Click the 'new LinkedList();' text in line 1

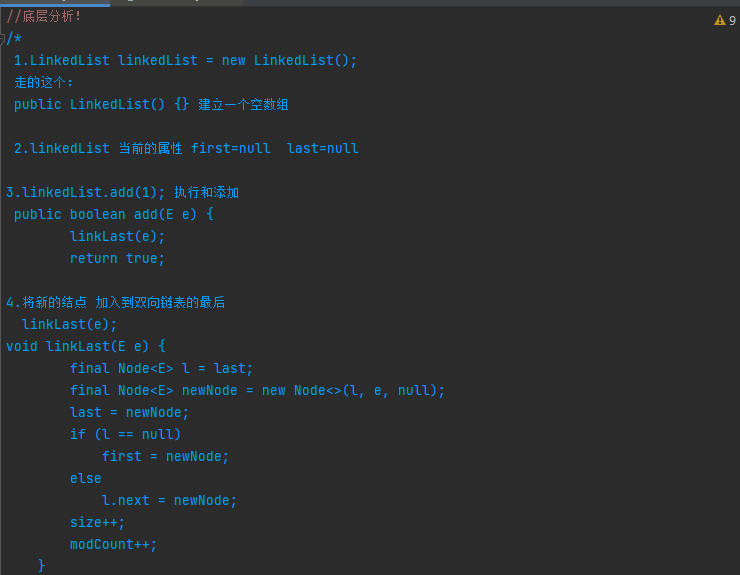289,60
